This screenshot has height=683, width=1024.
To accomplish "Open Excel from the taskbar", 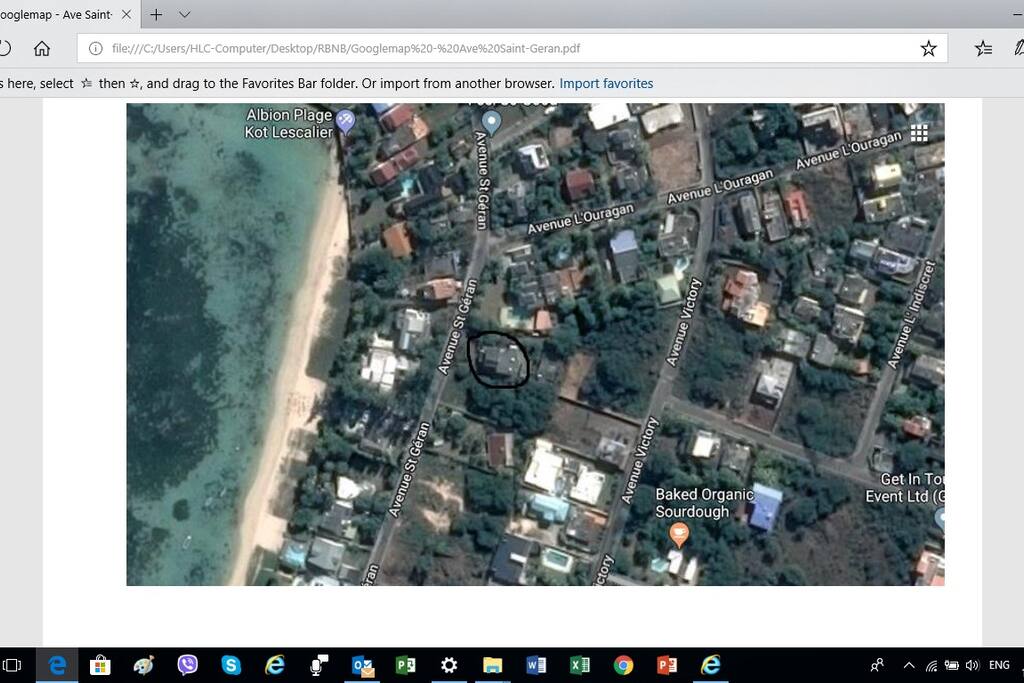I will point(580,665).
